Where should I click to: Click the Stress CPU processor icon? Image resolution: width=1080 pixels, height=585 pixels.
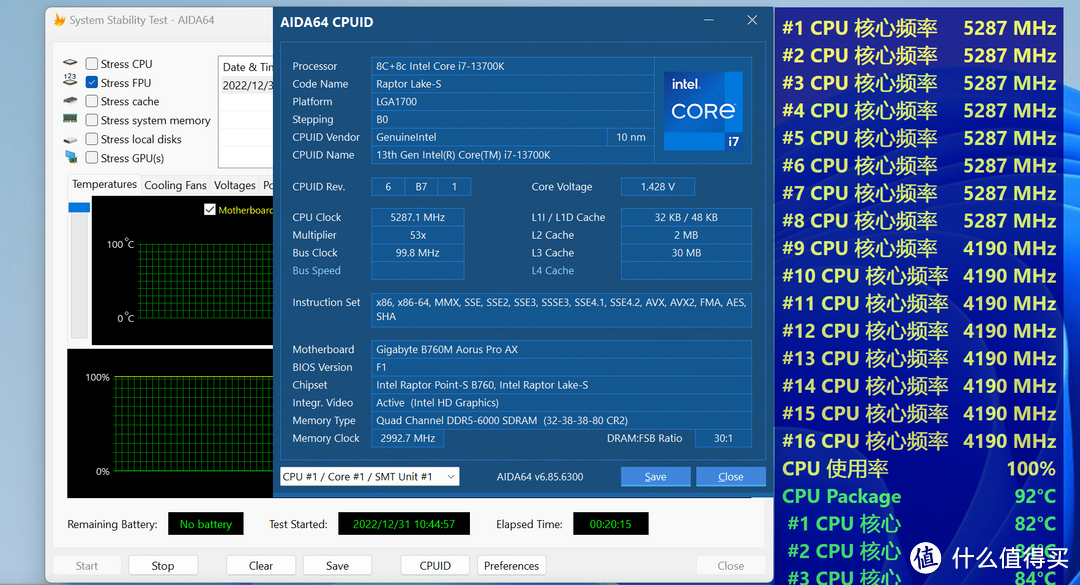(x=70, y=63)
